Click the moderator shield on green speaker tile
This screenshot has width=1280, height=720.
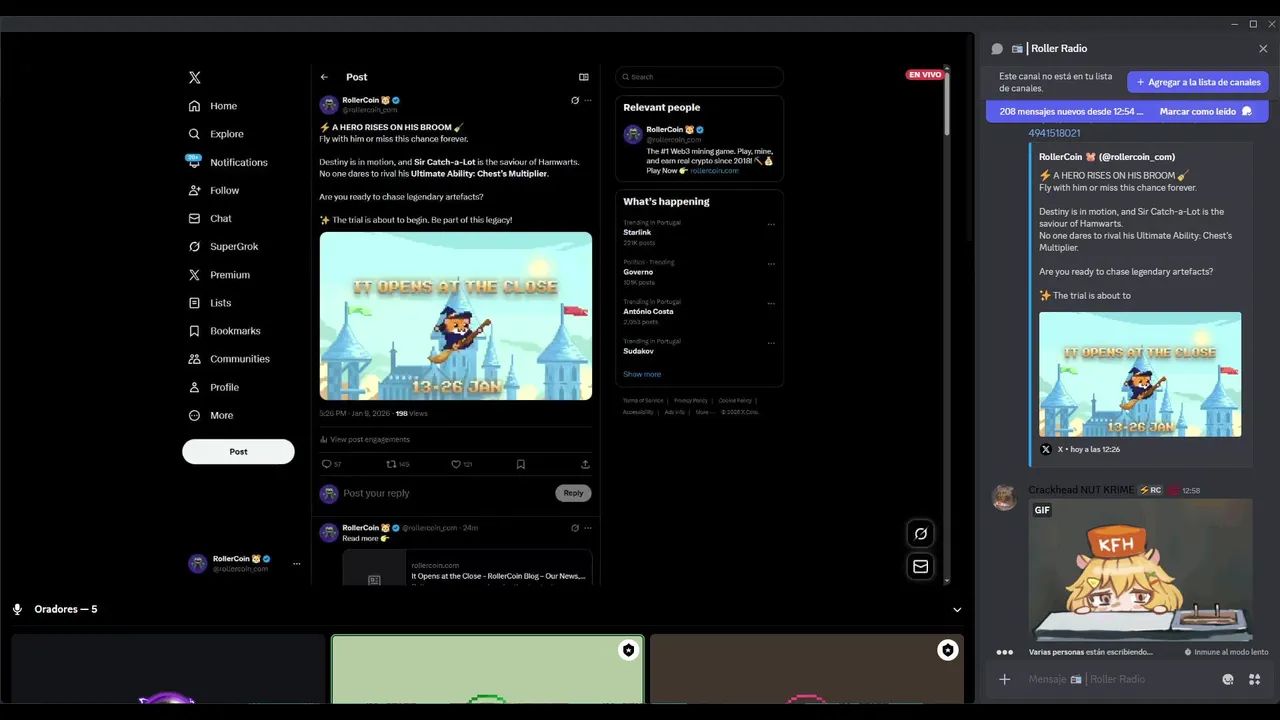pos(628,650)
